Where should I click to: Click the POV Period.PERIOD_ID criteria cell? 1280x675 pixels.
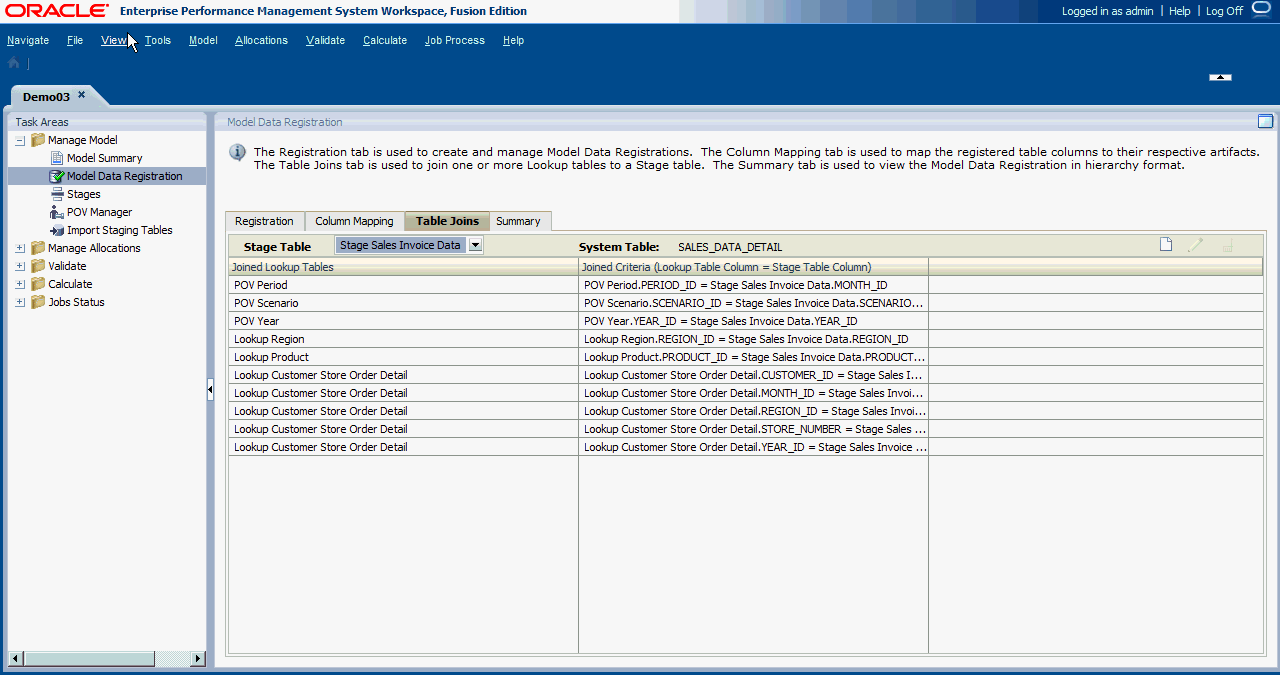754,285
